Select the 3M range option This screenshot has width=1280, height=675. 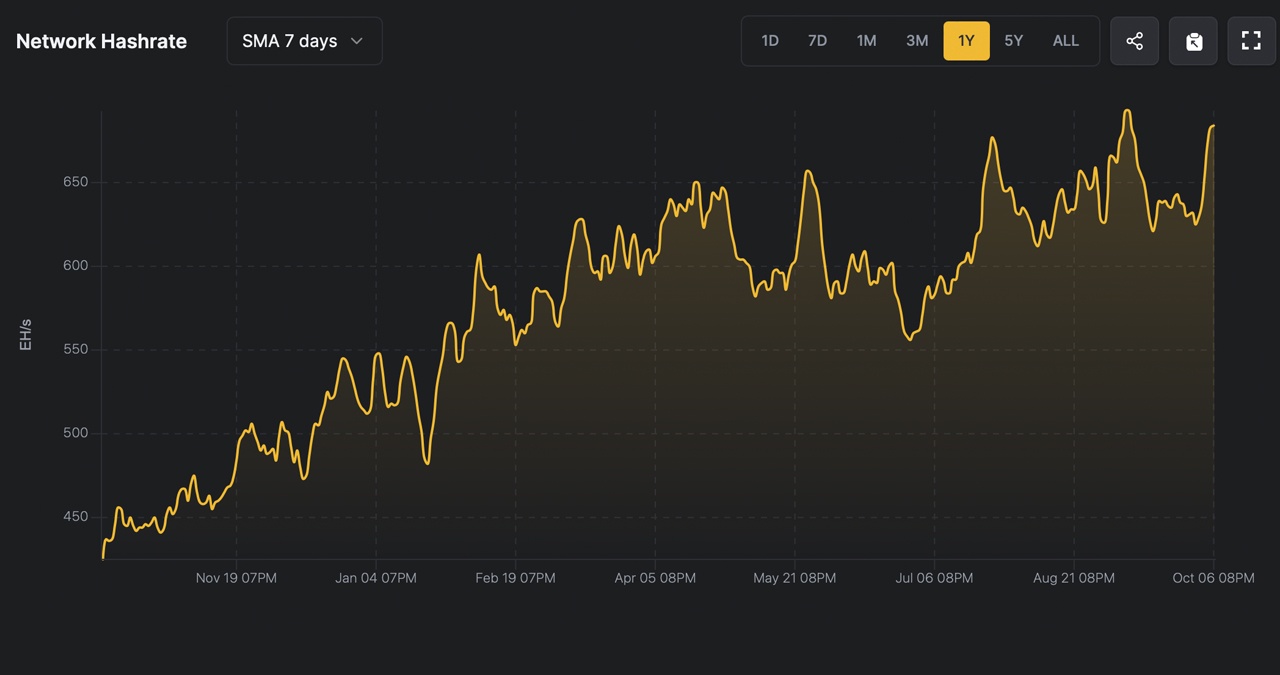(x=917, y=41)
